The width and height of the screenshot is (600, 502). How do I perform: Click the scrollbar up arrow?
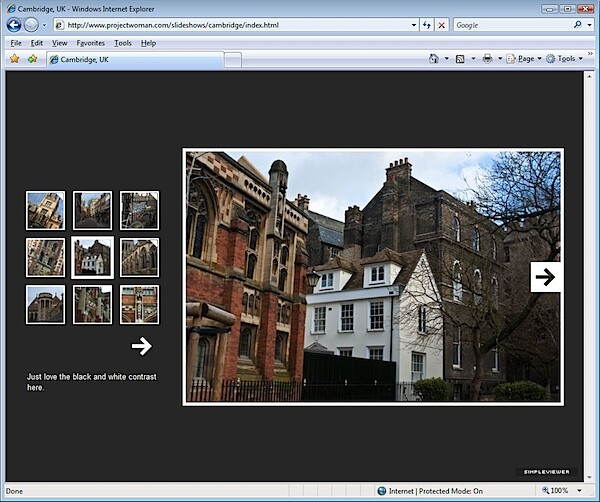[x=589, y=76]
